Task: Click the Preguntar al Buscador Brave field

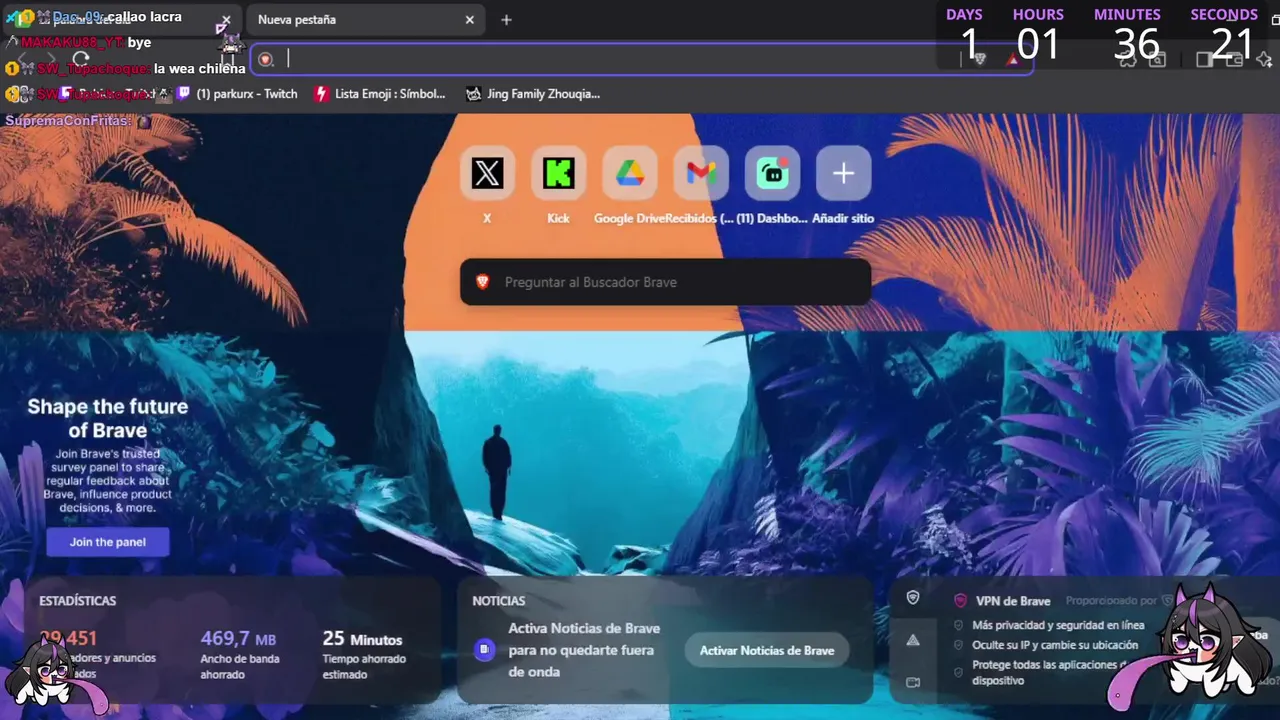Action: tap(665, 282)
